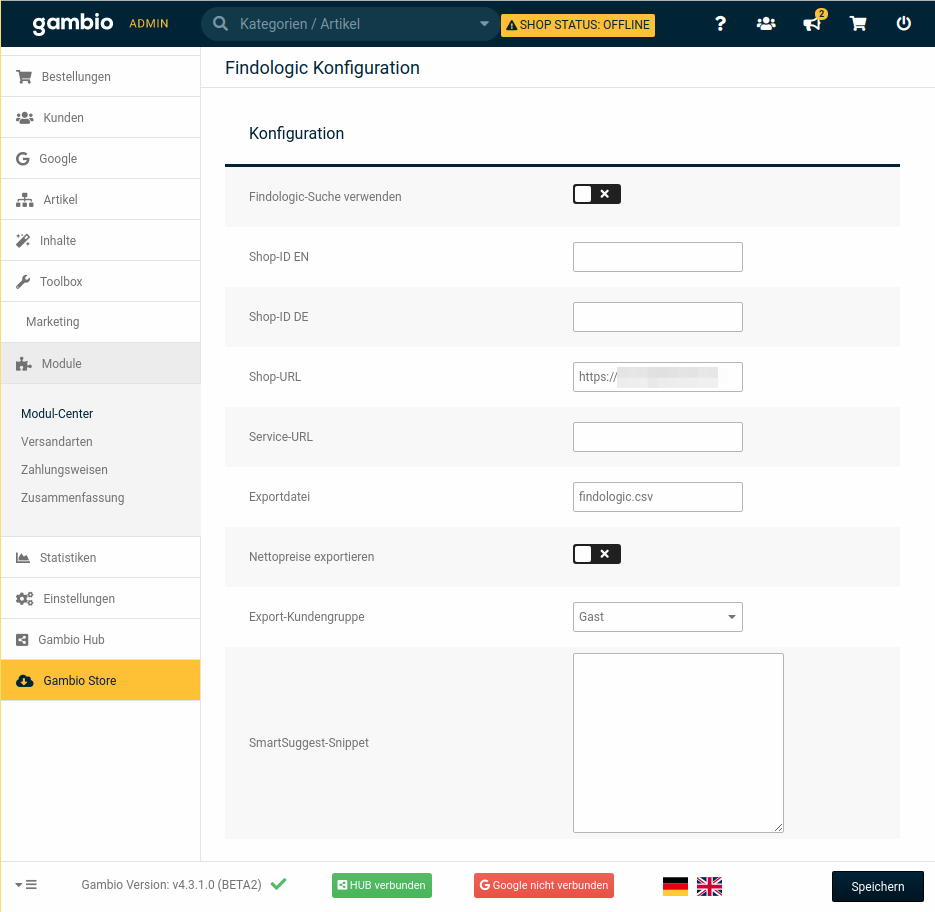Toggle Findologic-Suche verwenden switch
Screen dimensions: 935x912
596,194
